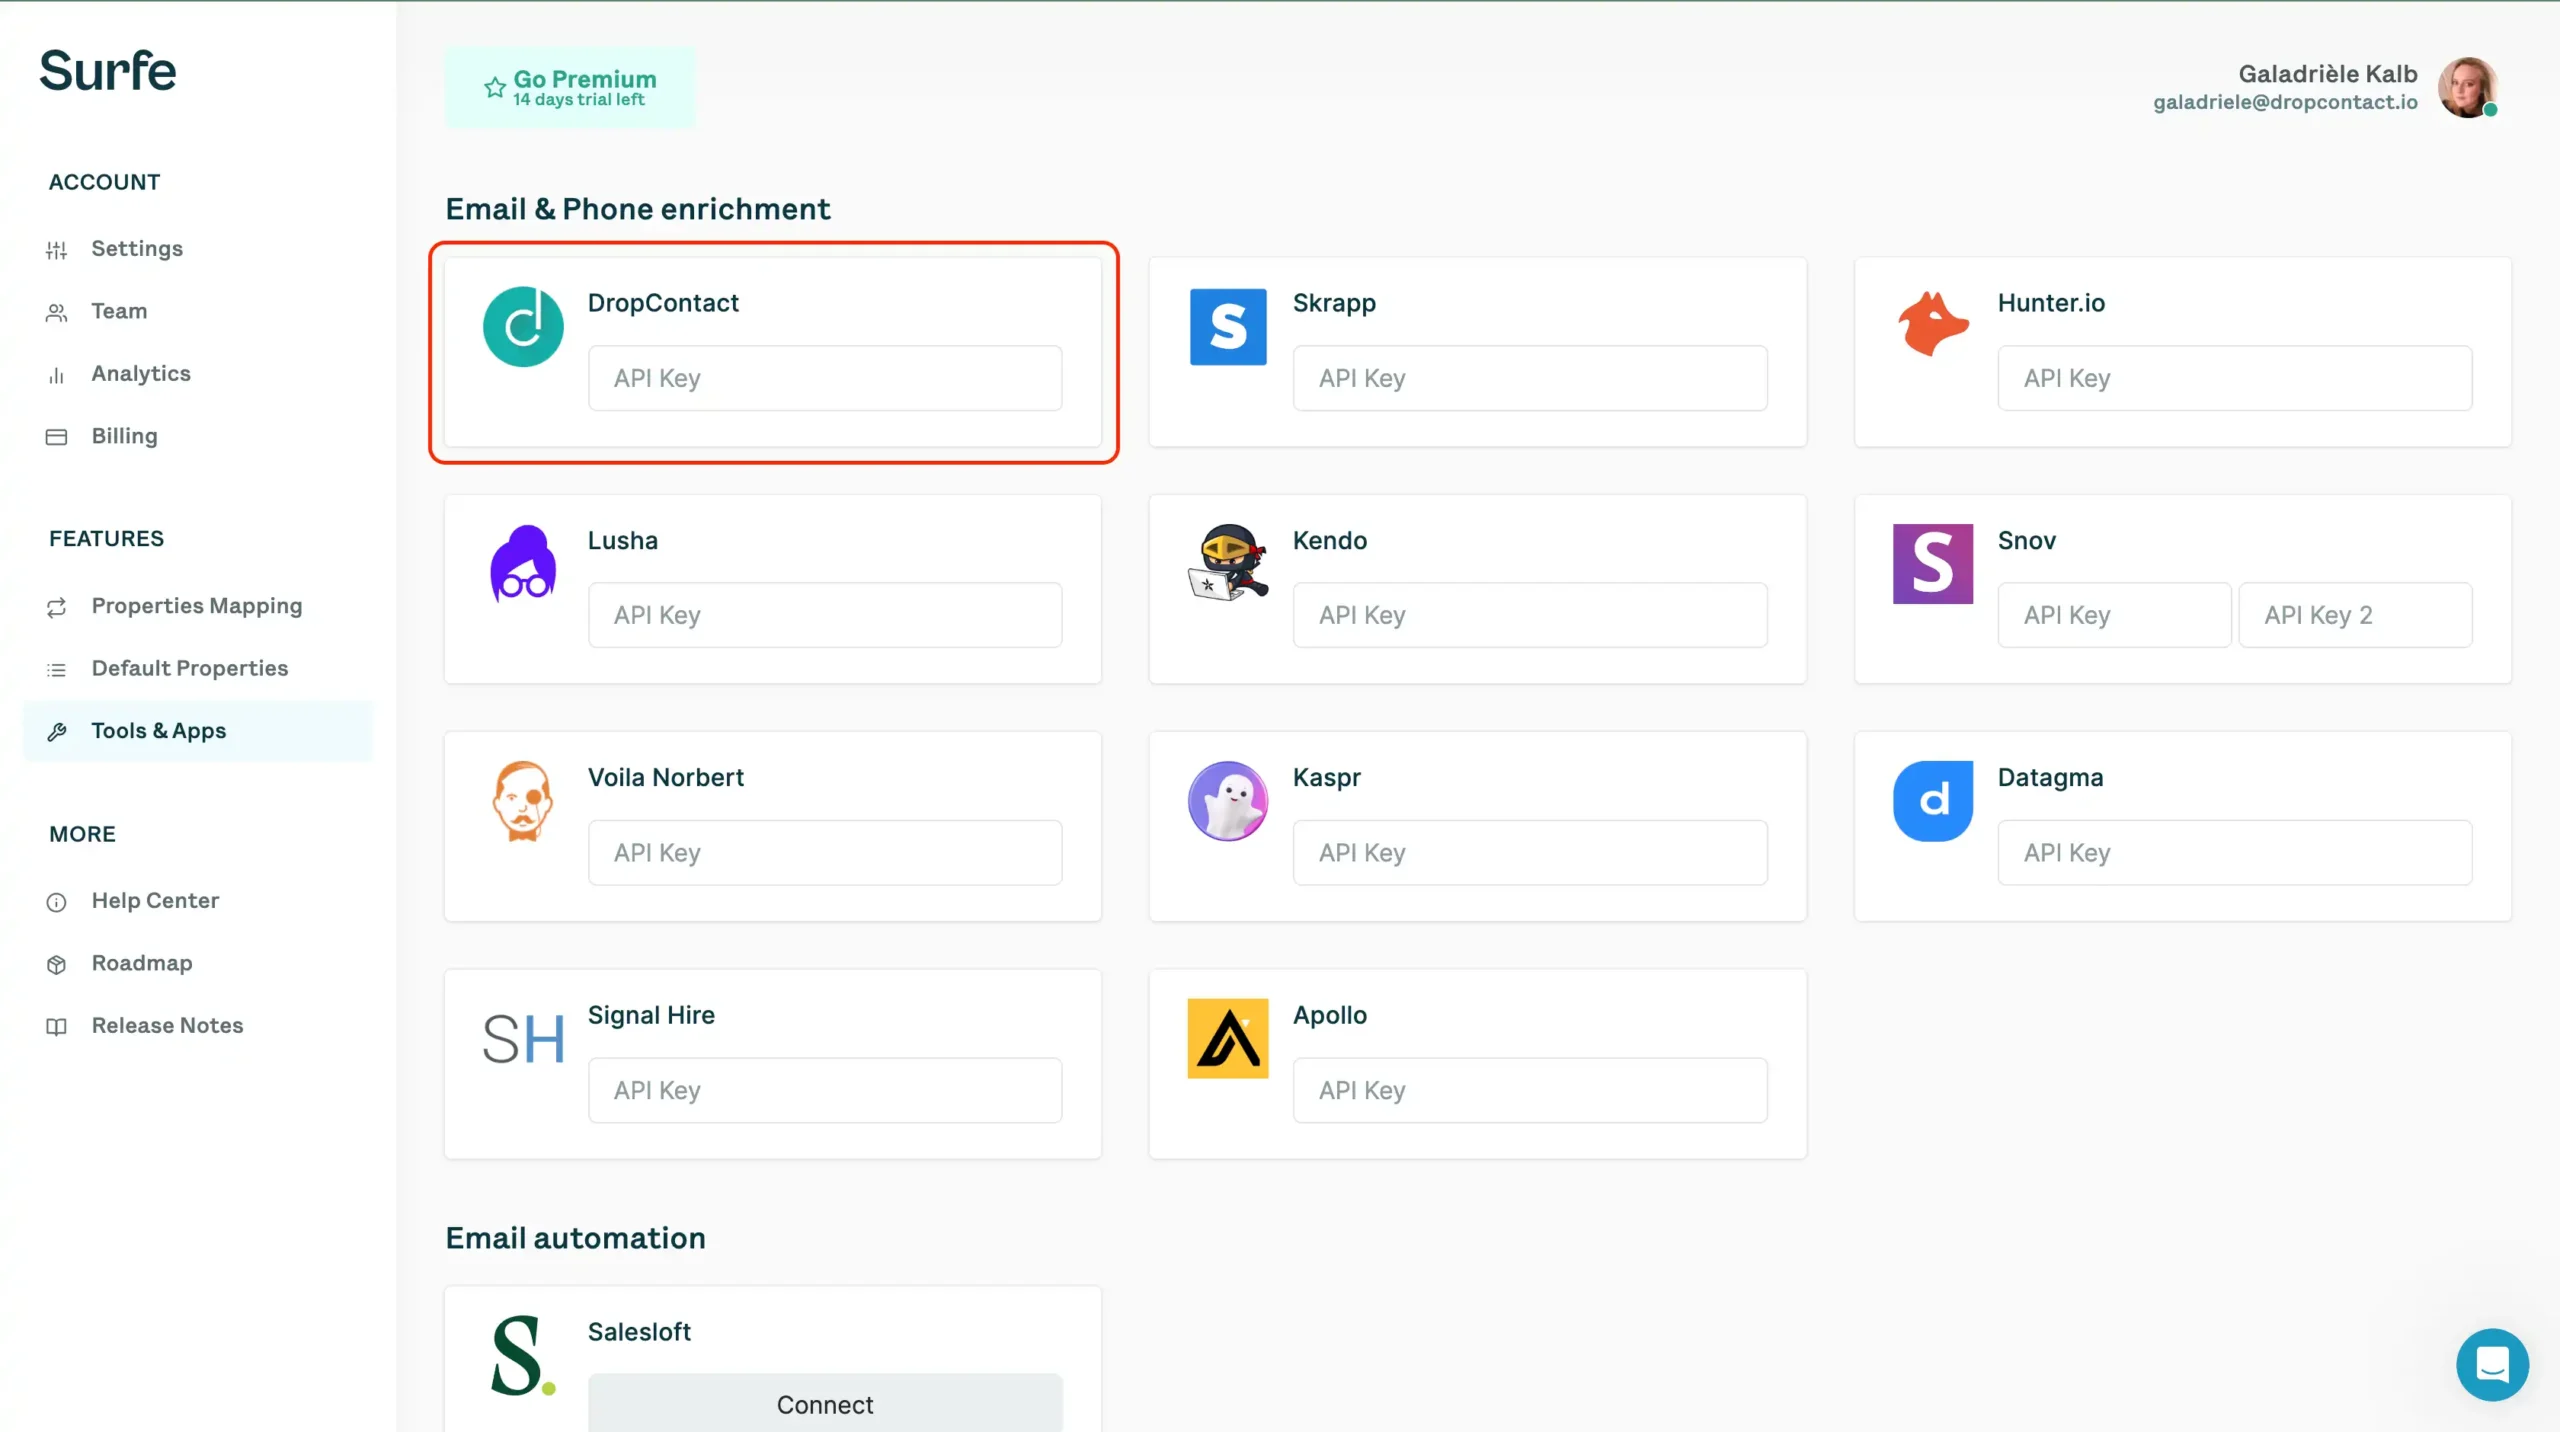Click the Salesloft logo icon
This screenshot has height=1432, width=2560.
point(523,1356)
